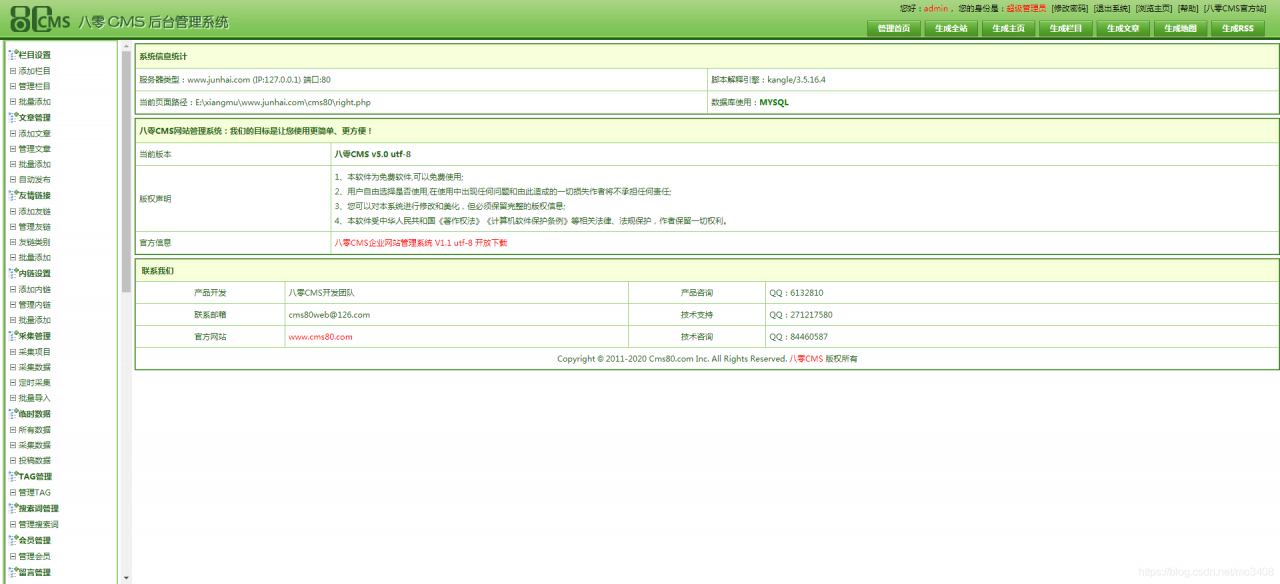Visit the 八零CMS官方站 link
This screenshot has width=1280, height=584.
1234,8
